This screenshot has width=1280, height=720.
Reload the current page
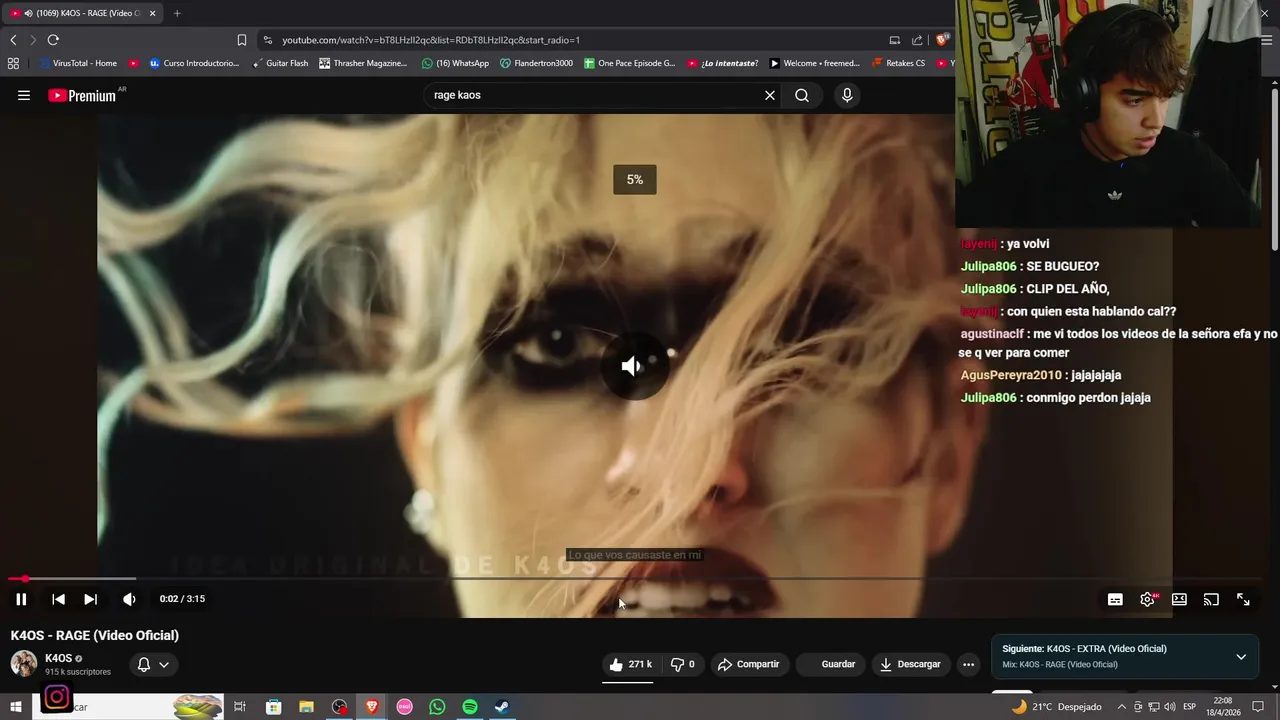pos(53,40)
